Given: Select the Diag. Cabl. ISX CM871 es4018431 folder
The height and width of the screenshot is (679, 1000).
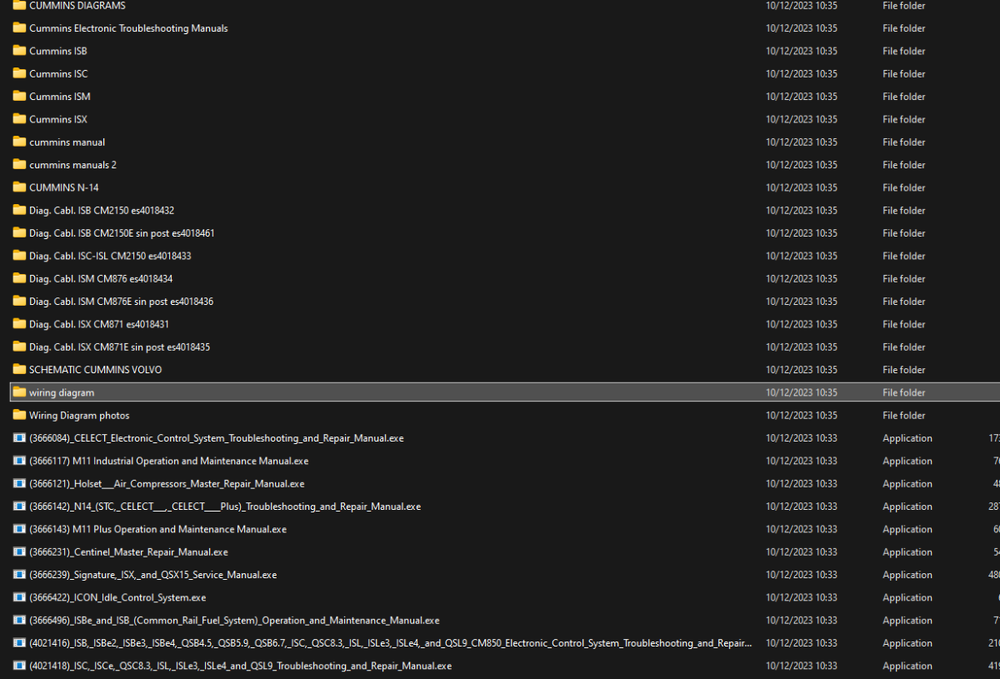Looking at the screenshot, I should click(x=97, y=324).
